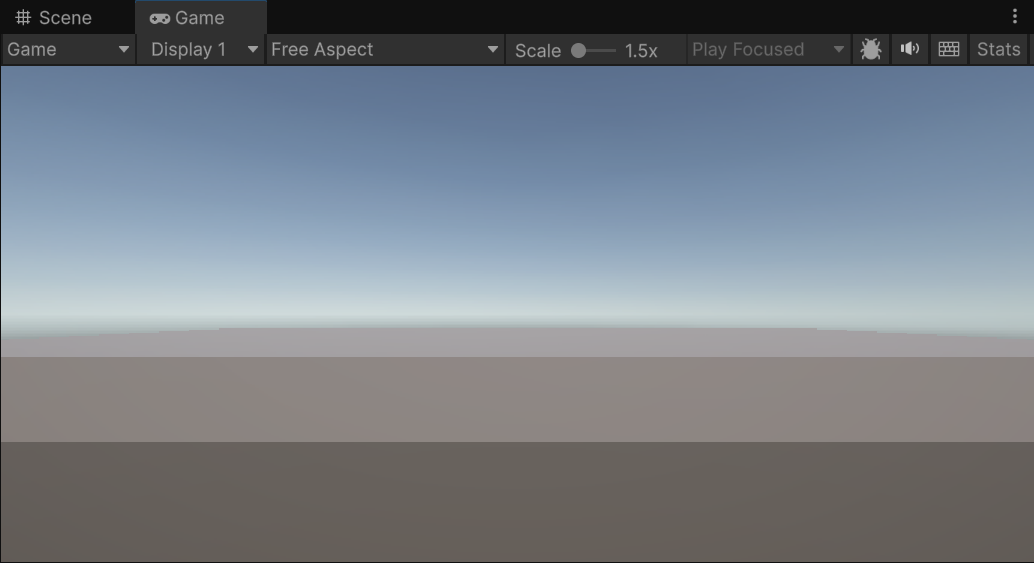Toggle the Frame Debugger bug icon
The width and height of the screenshot is (1034, 563).
click(x=870, y=49)
